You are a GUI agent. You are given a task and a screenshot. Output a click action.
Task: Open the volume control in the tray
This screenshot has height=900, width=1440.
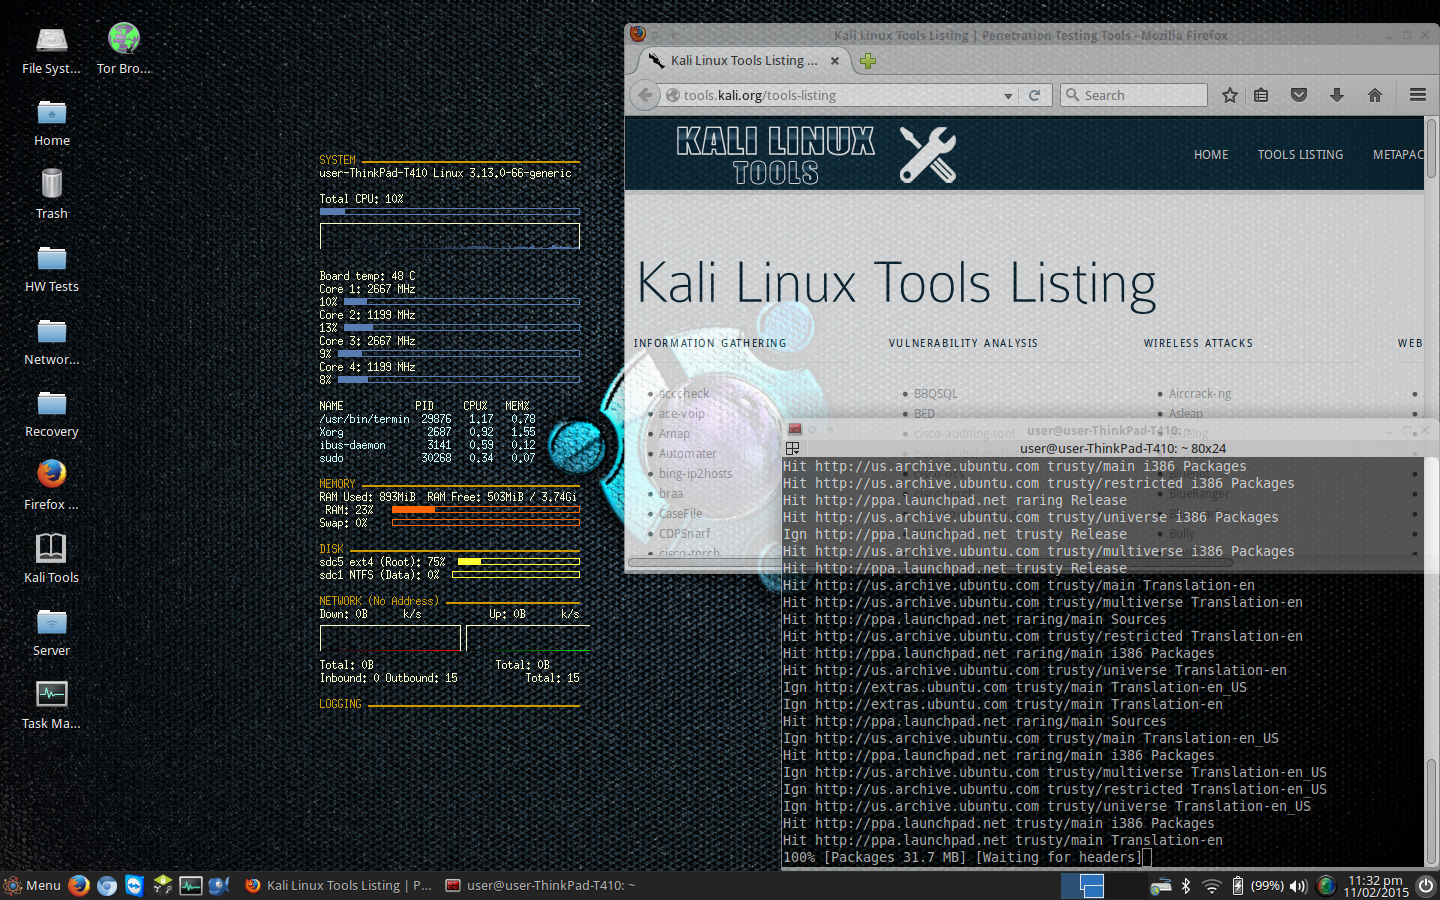click(x=1299, y=885)
